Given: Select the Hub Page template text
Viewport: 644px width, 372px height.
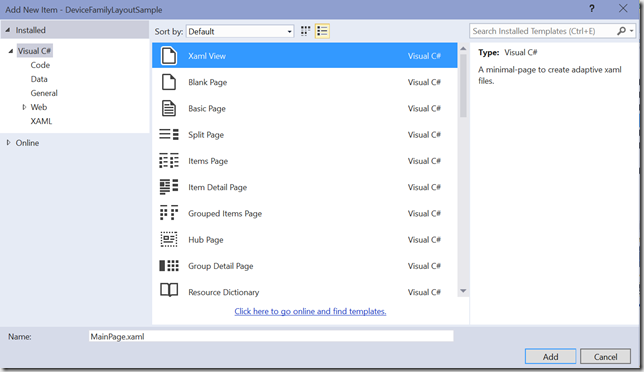Looking at the screenshot, I should click(205, 240).
